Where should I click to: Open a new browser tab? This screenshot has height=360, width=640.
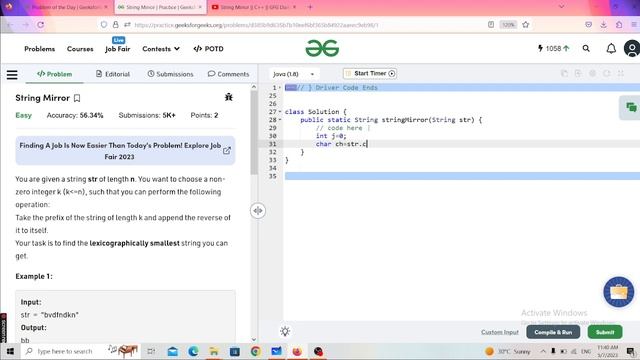tap(310, 7)
